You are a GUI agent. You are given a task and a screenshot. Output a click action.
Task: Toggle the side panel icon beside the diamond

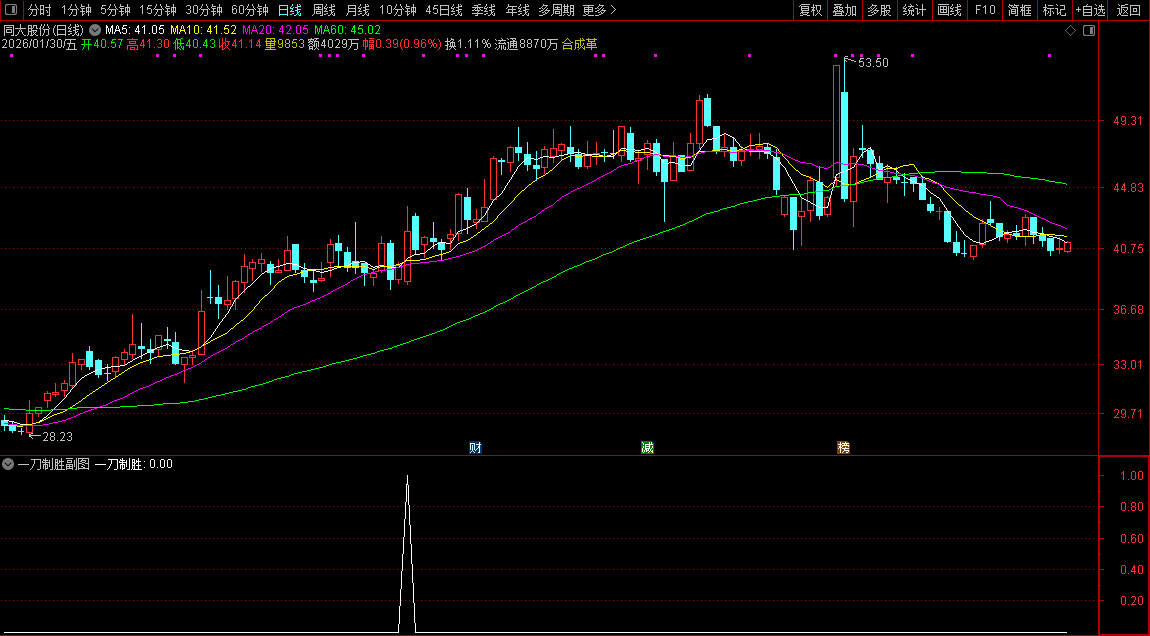tap(1089, 31)
